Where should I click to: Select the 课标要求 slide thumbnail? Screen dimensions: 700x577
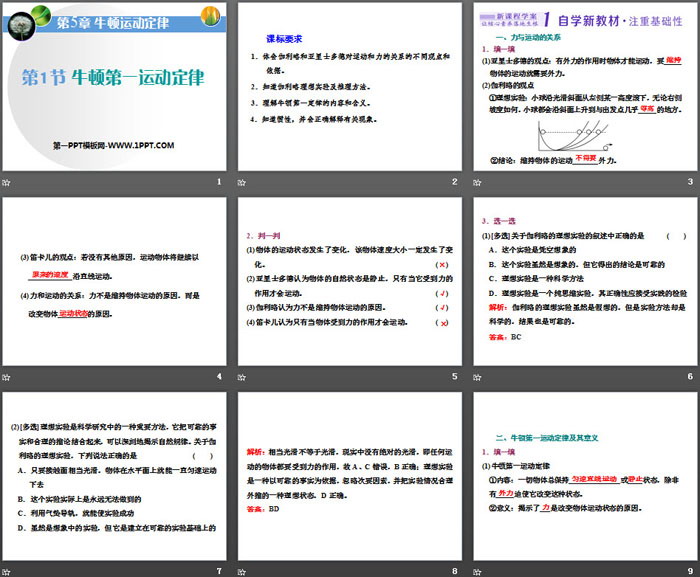click(350, 88)
